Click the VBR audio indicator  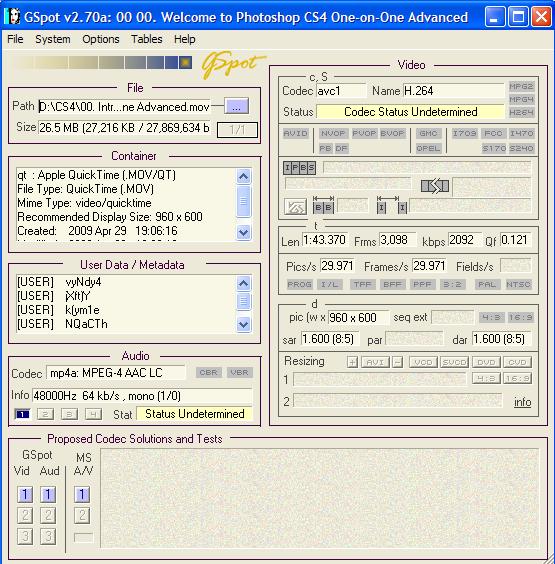point(240,372)
